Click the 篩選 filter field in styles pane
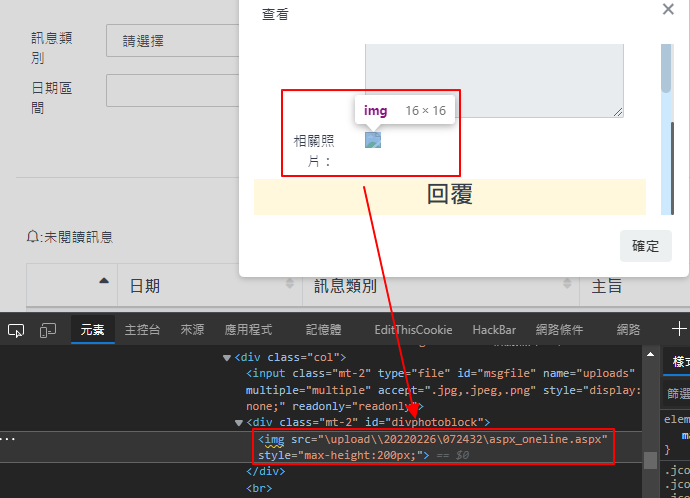690x498 pixels. pos(678,393)
